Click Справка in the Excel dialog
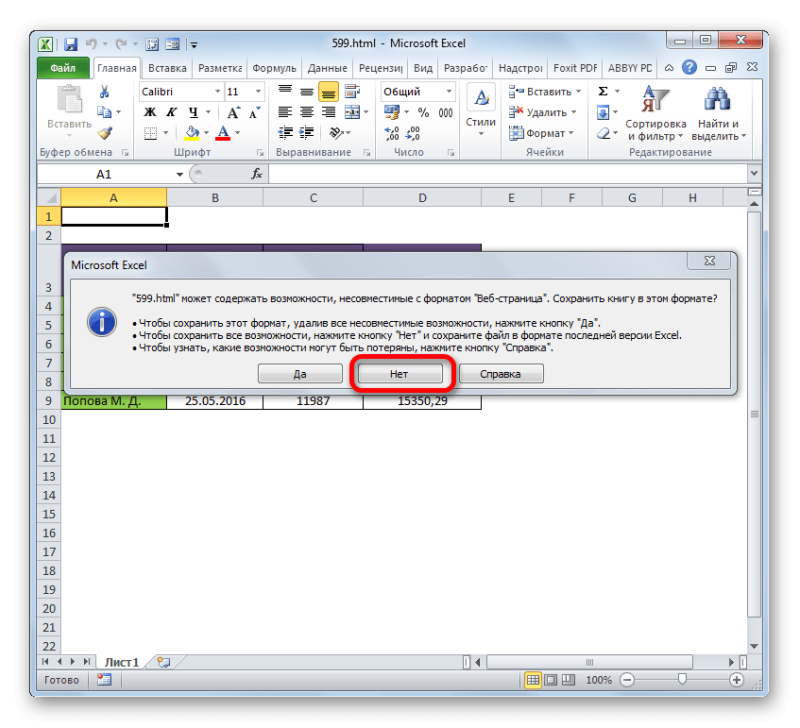The height and width of the screenshot is (728, 800). 501,374
